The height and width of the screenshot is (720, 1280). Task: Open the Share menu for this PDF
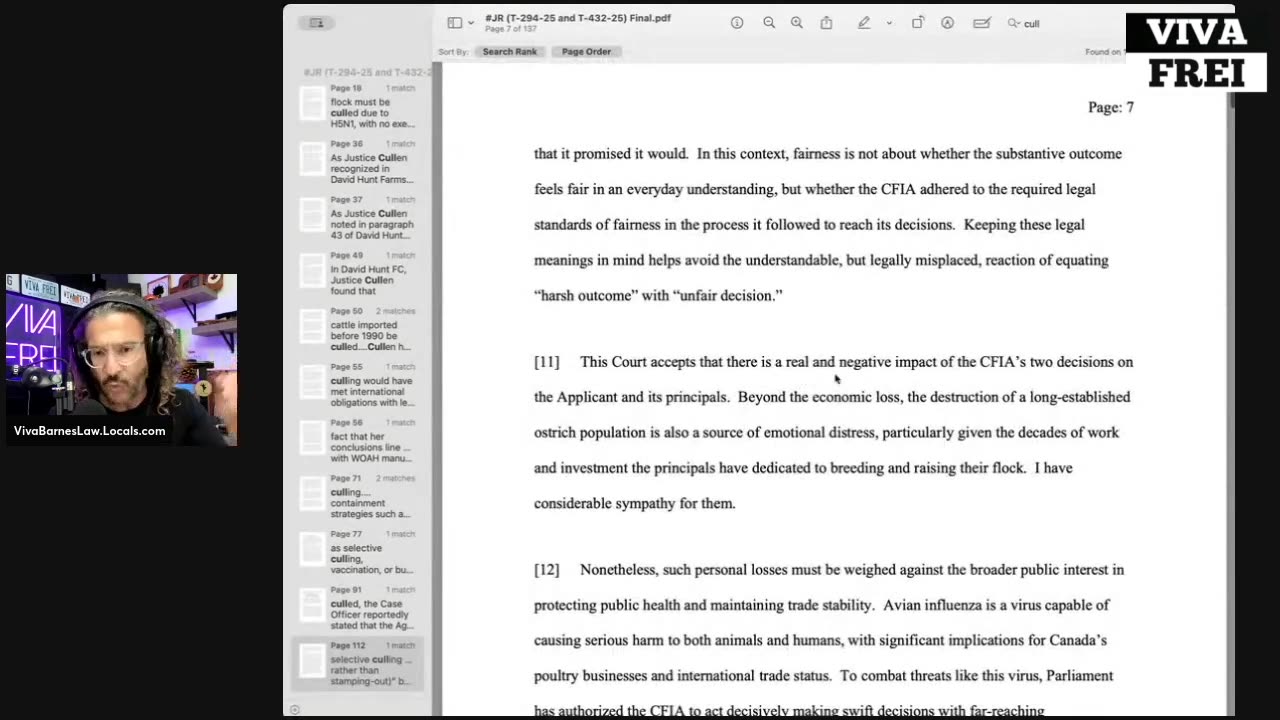pos(826,23)
